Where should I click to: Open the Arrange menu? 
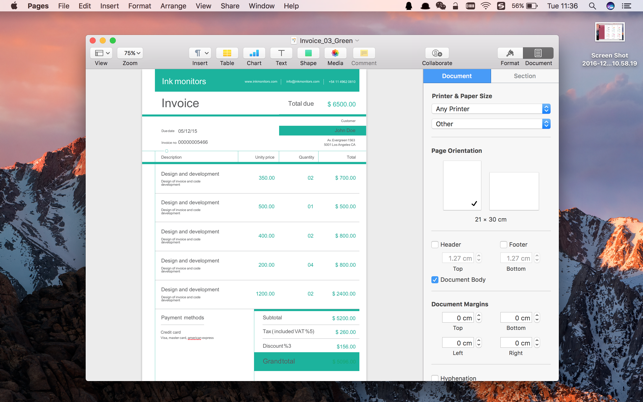pos(173,6)
